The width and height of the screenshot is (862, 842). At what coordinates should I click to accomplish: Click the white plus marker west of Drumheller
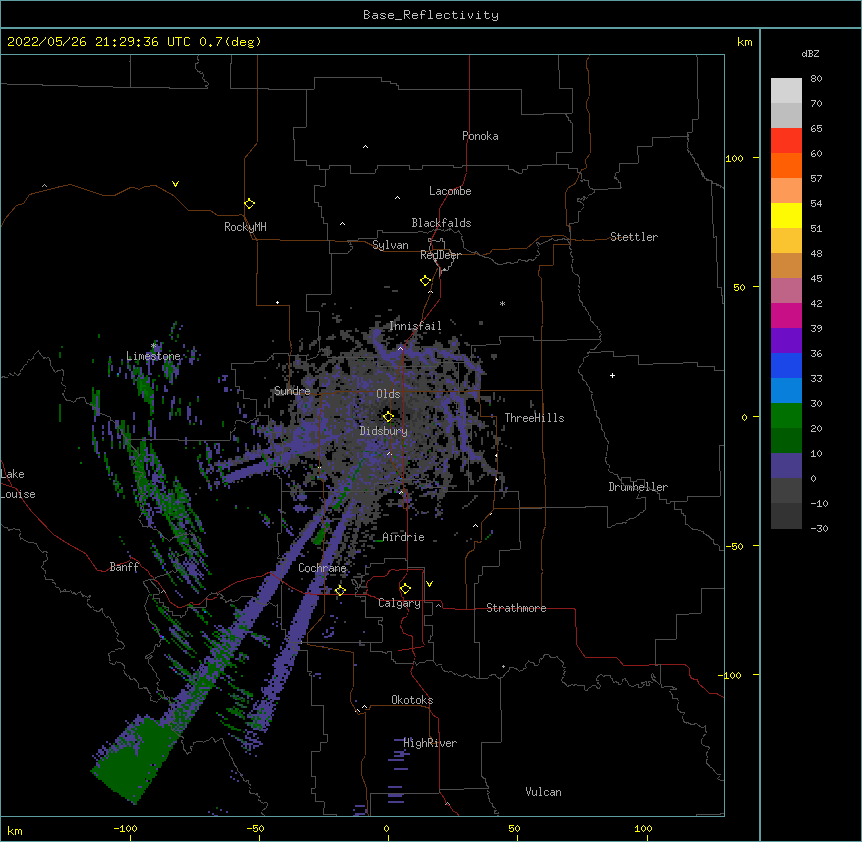(612, 375)
